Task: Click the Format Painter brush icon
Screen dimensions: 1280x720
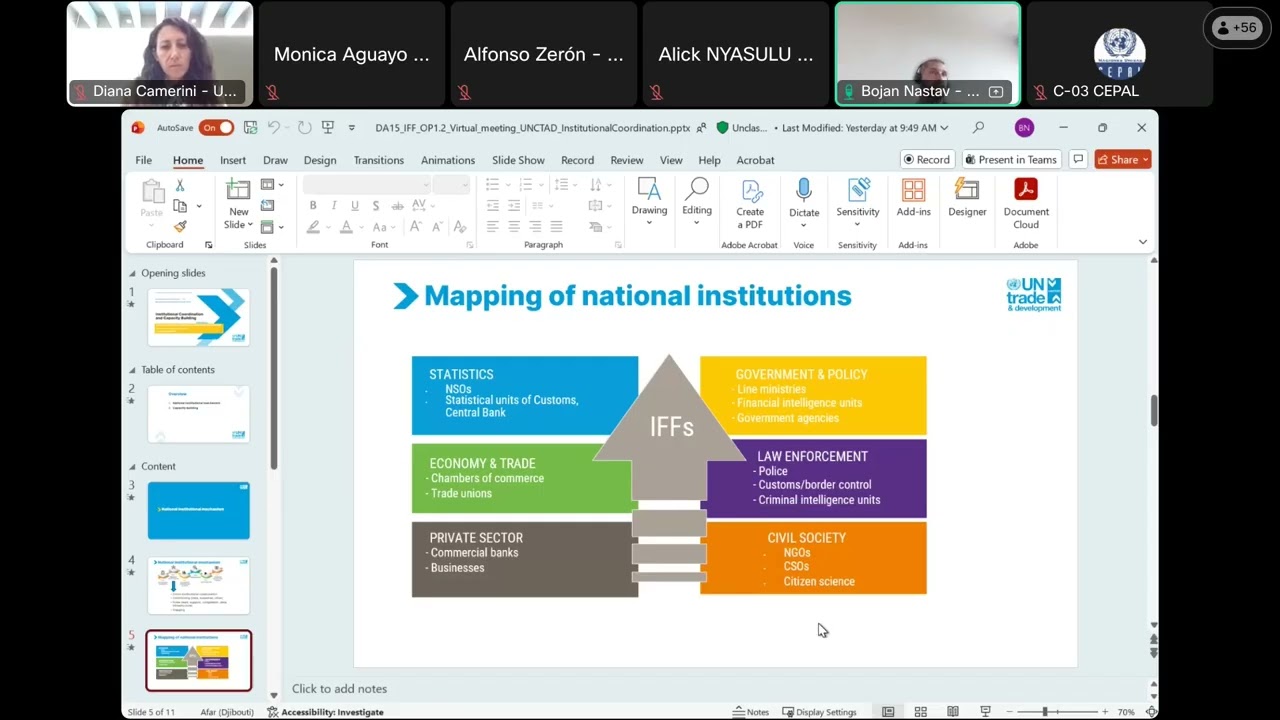Action: 180,226
